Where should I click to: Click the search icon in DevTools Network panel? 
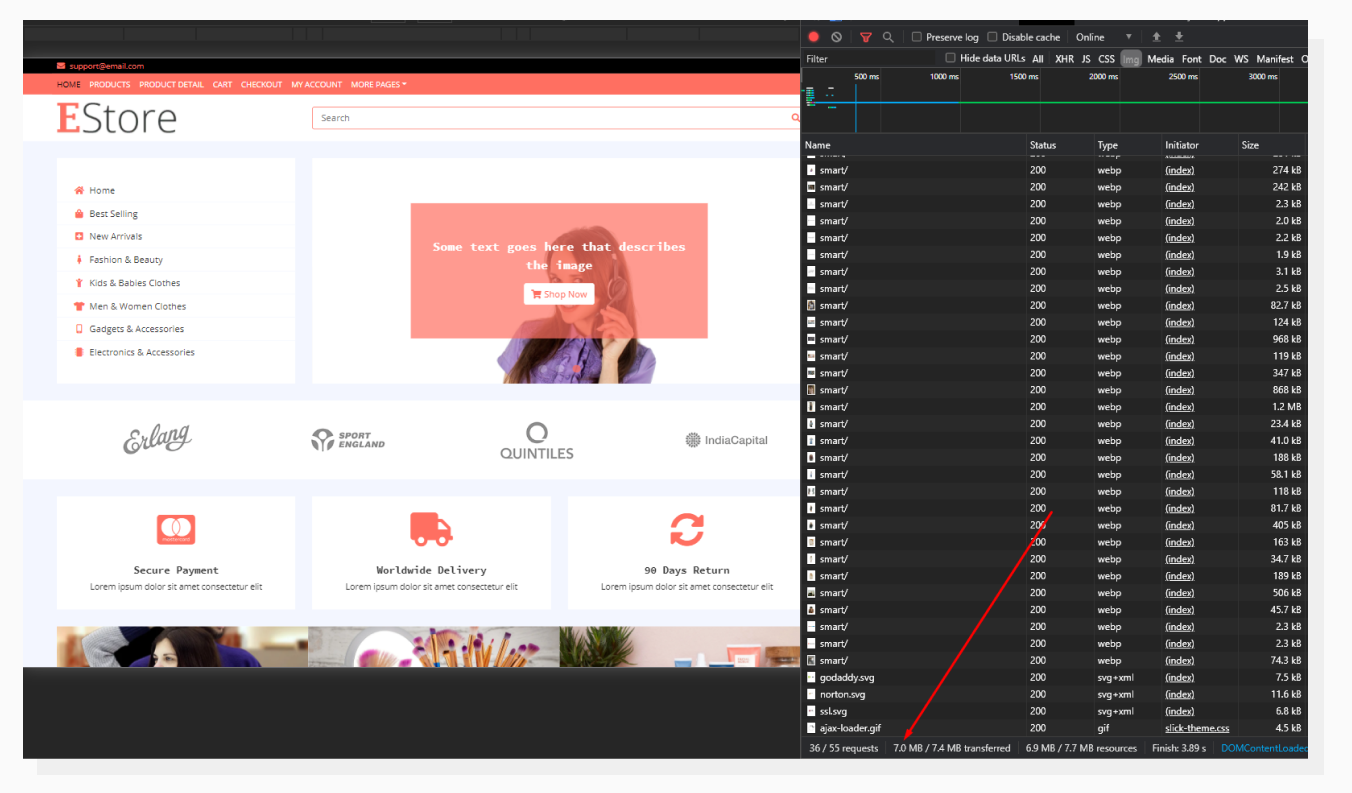888,36
